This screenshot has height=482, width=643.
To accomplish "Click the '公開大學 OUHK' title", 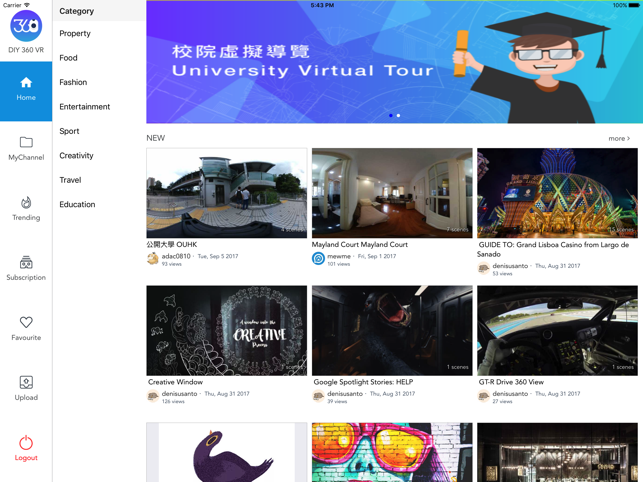I will point(172,244).
